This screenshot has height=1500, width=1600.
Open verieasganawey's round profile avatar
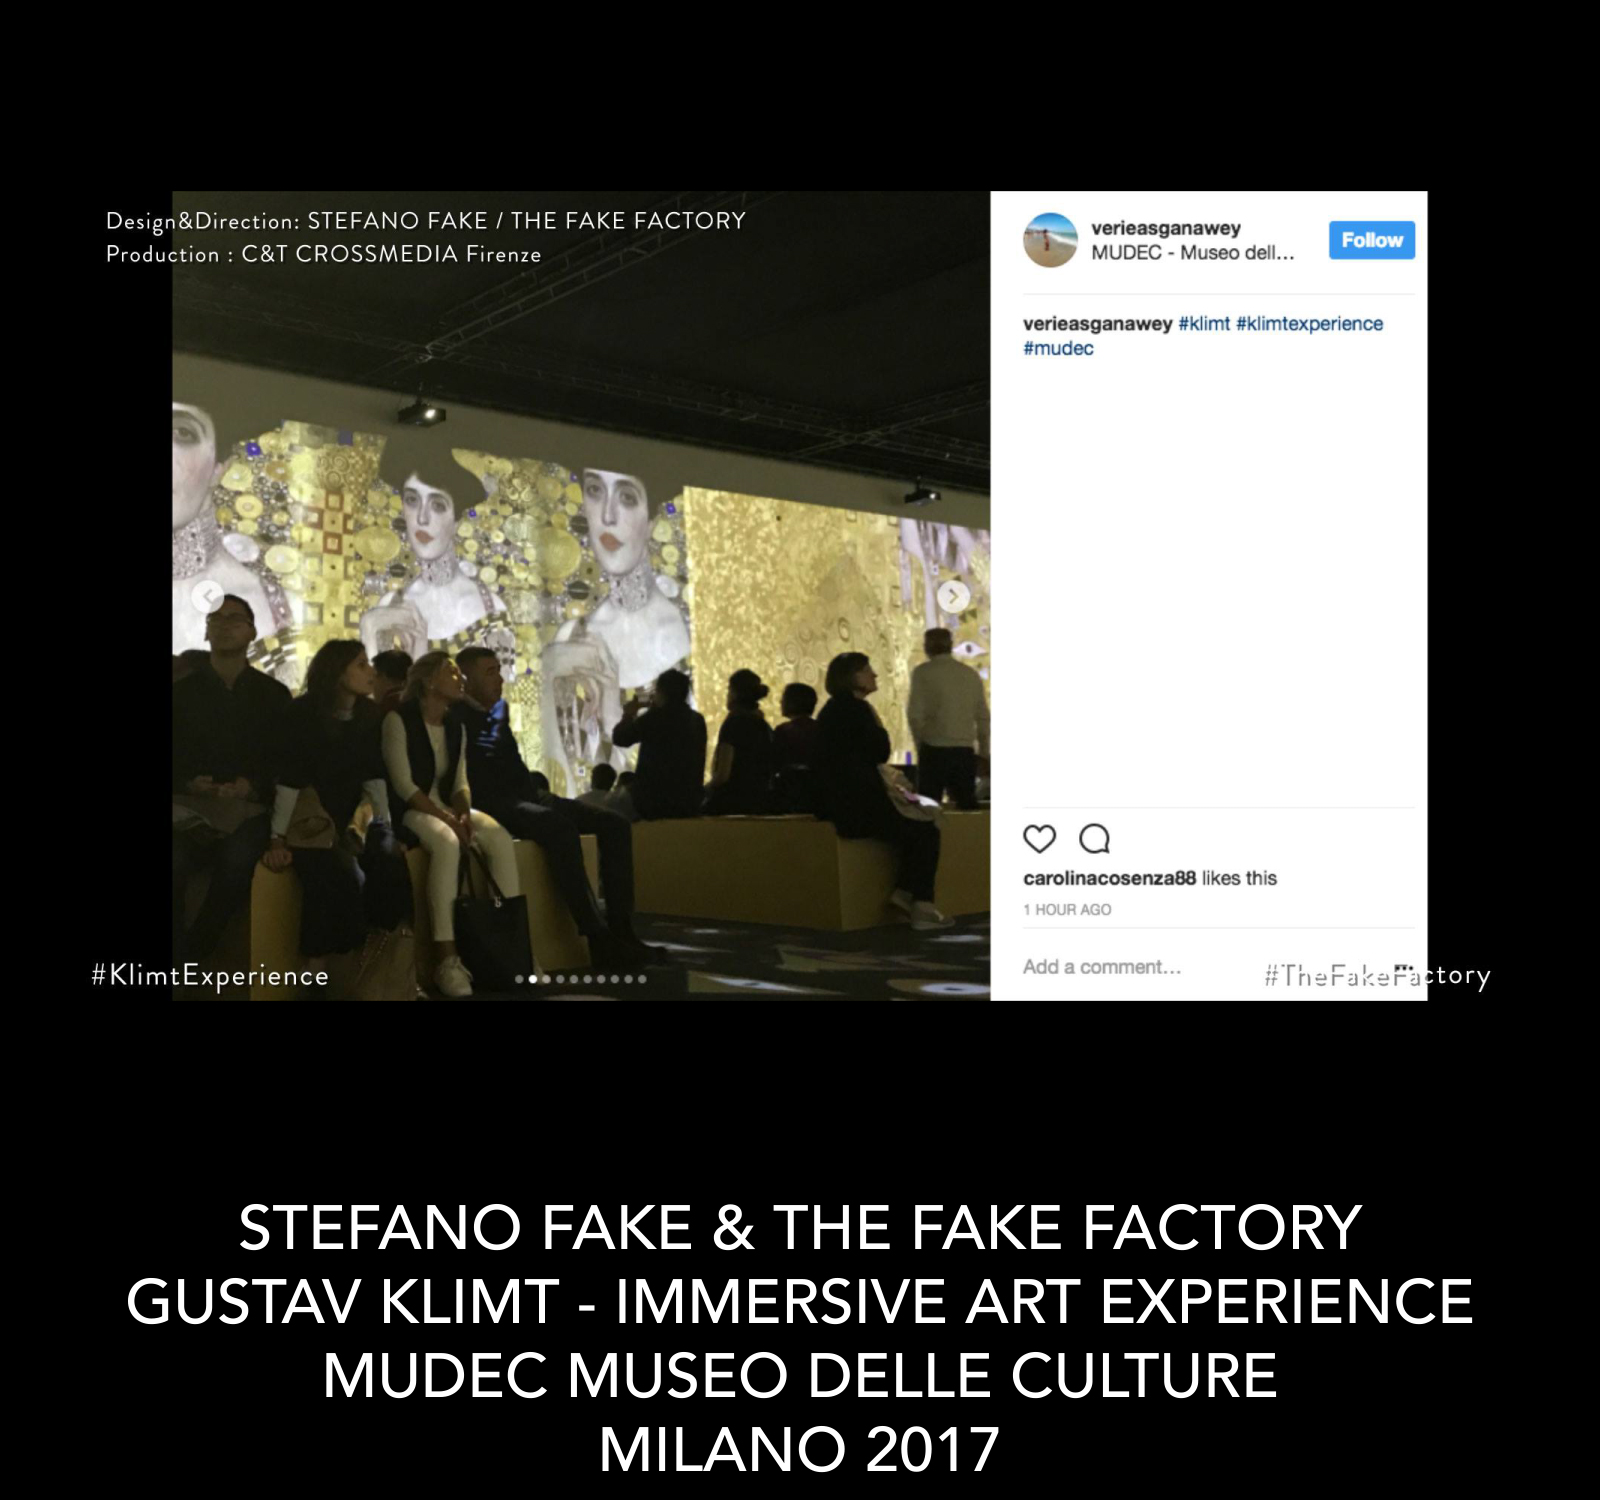[1050, 240]
